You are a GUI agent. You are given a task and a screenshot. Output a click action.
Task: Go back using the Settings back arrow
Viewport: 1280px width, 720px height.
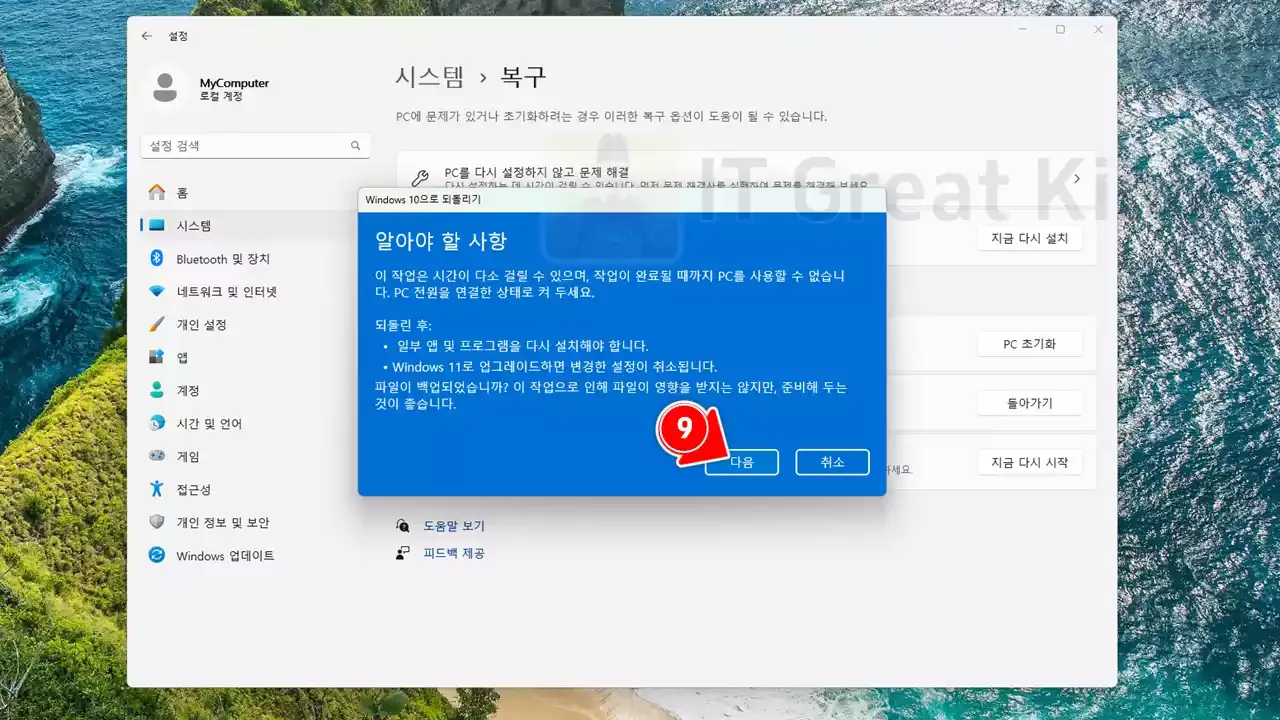[x=147, y=36]
